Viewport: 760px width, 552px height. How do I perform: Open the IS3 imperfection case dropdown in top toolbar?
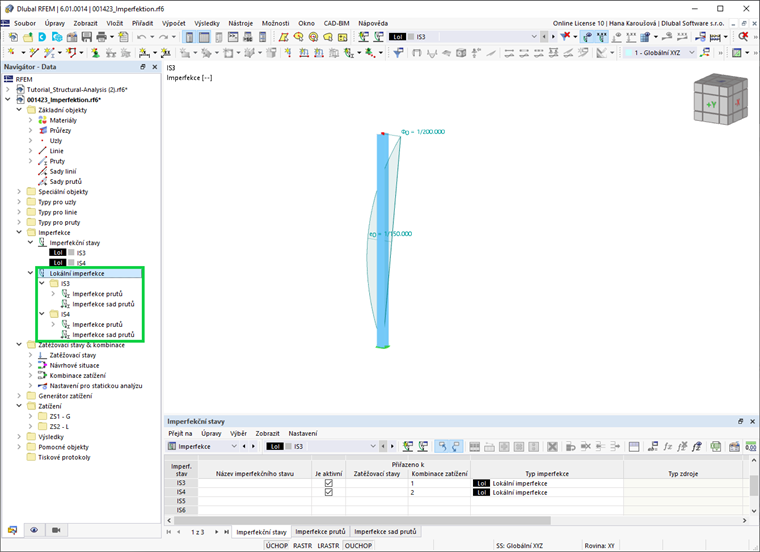coord(534,37)
